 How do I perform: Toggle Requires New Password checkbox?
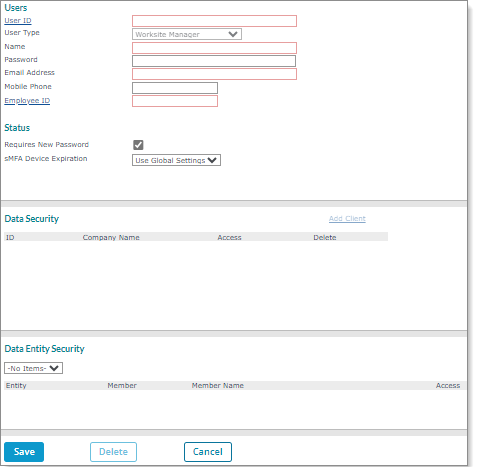(x=138, y=145)
